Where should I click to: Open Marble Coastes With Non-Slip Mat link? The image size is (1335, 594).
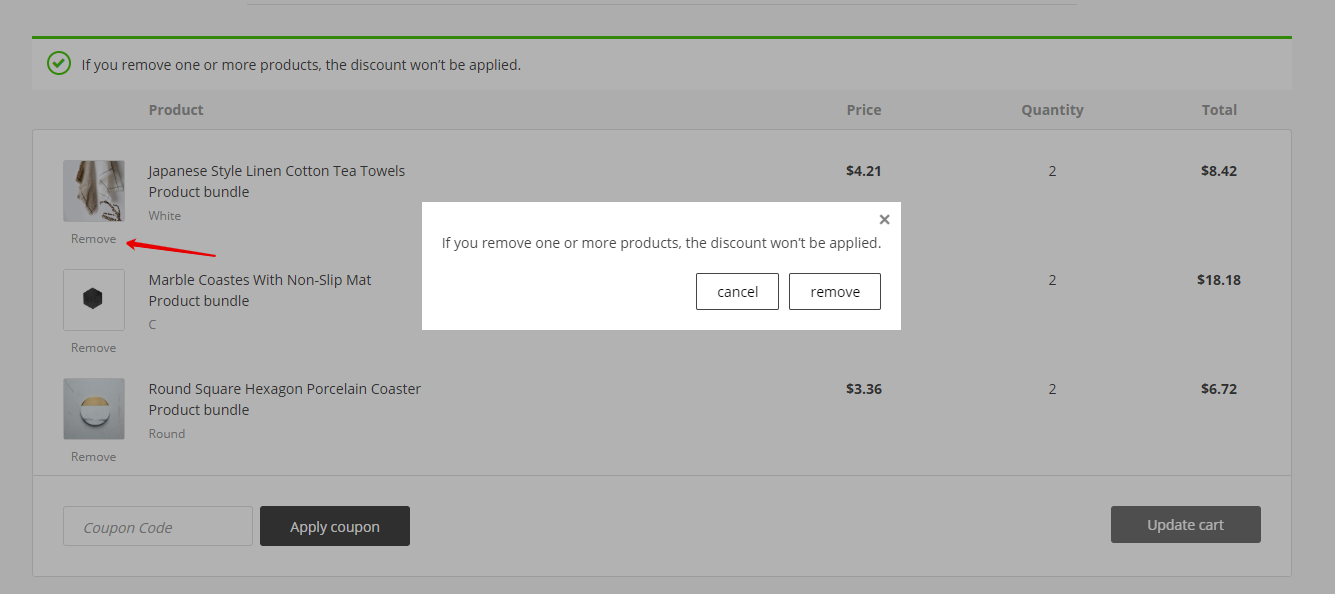[x=260, y=280]
